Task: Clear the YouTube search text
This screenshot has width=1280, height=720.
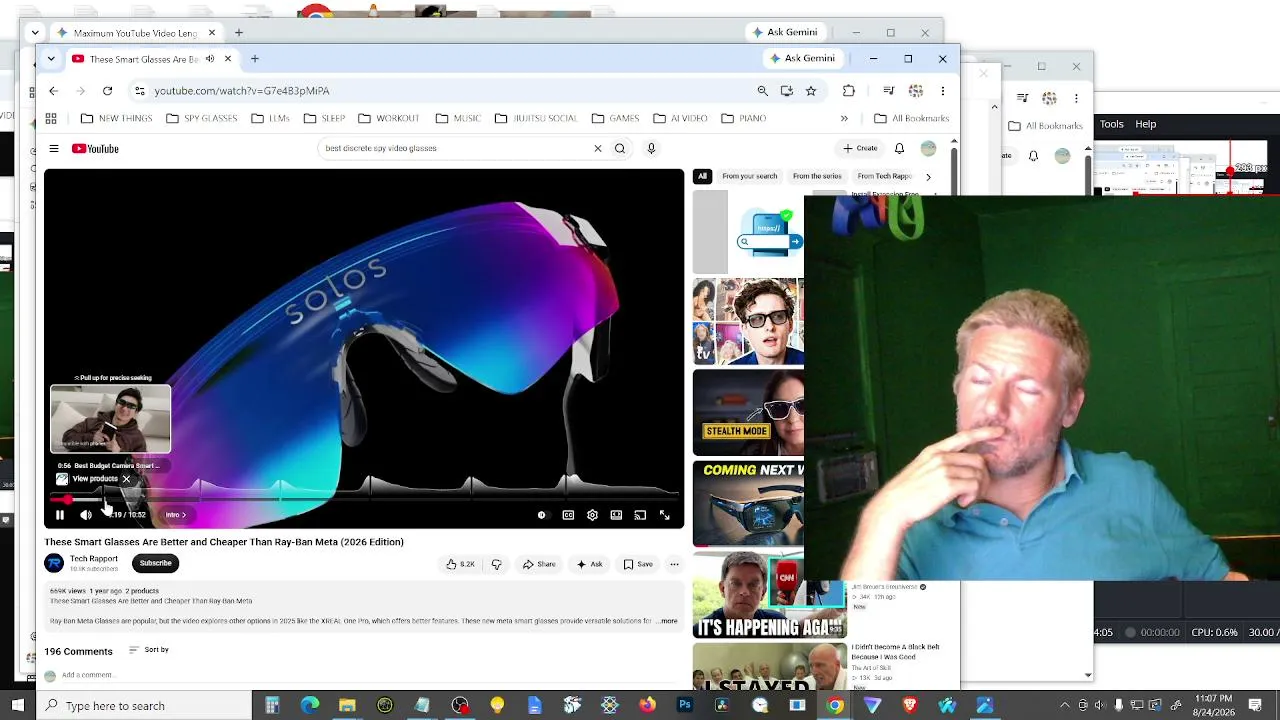Action: (598, 148)
